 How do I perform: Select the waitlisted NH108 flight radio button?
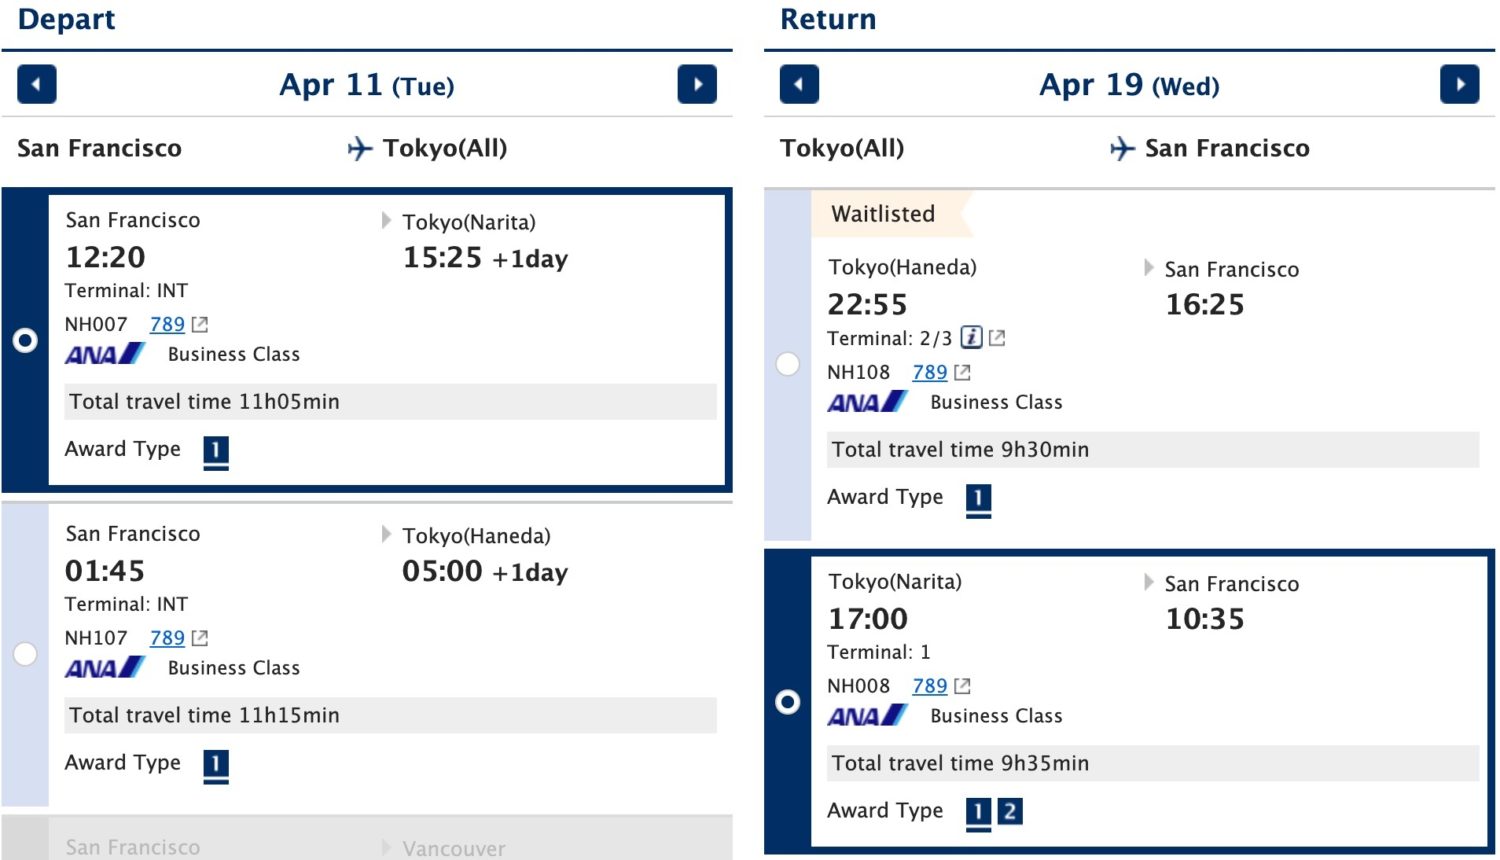click(x=787, y=365)
